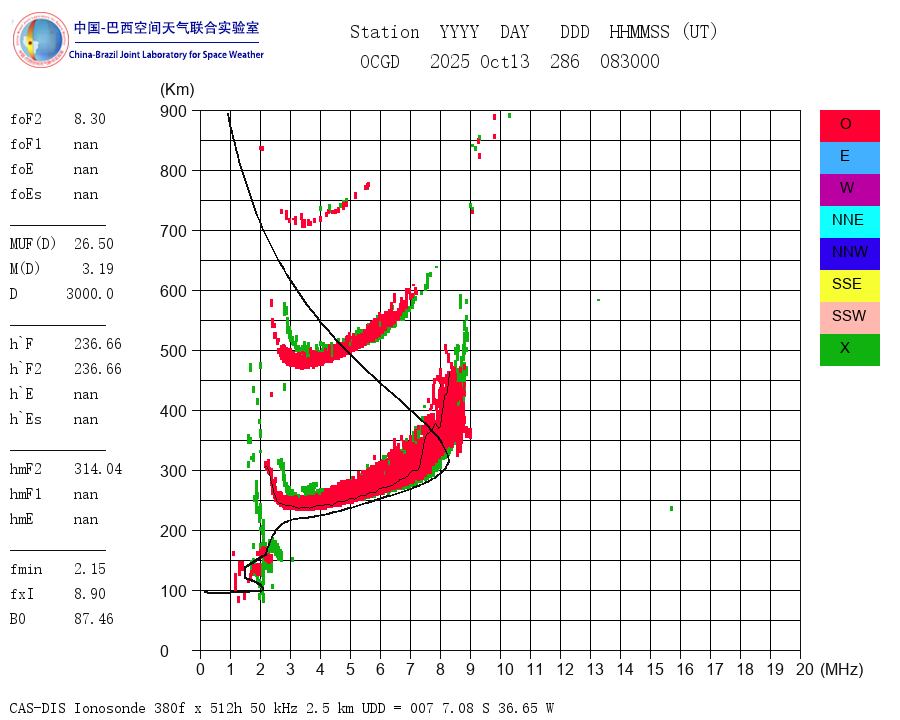Click the D value 3000.0

90,293
